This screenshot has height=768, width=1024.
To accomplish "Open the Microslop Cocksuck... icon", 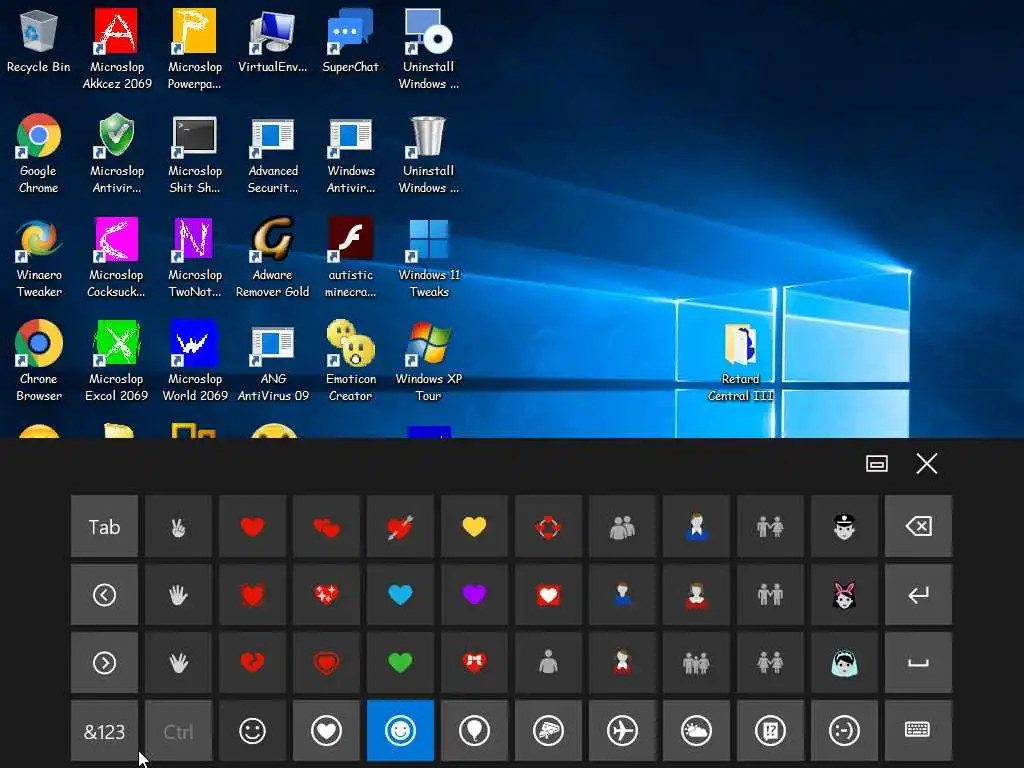I will click(116, 258).
